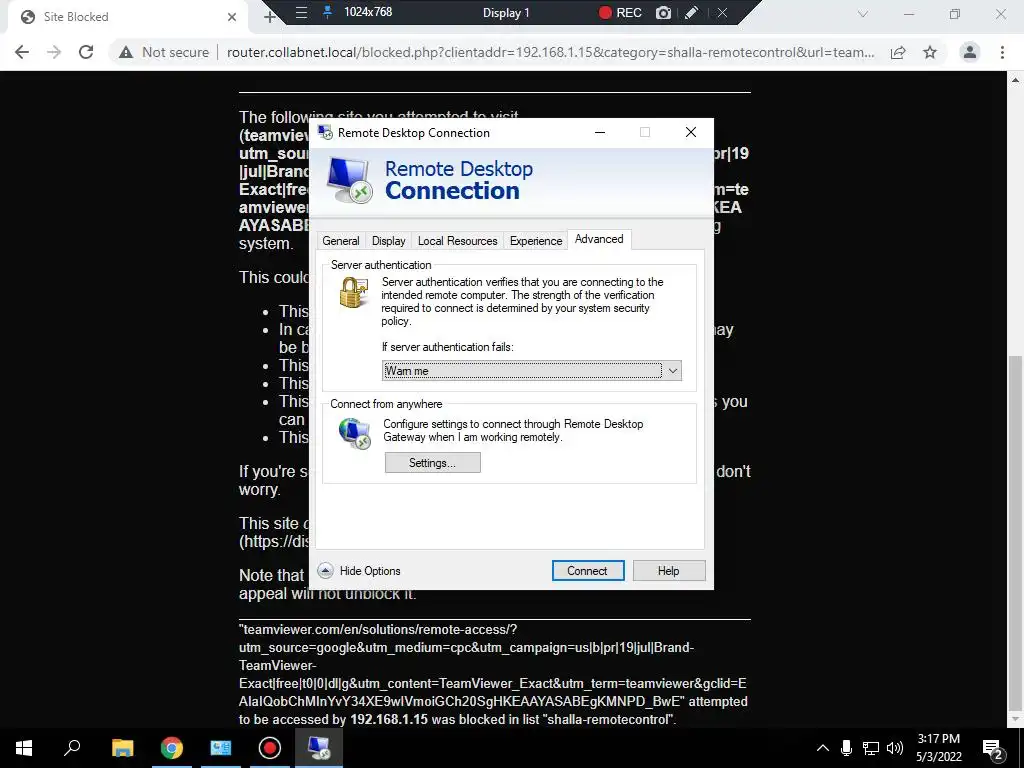Open volume control tray icon
Image resolution: width=1024 pixels, height=768 pixels.
tap(895, 748)
